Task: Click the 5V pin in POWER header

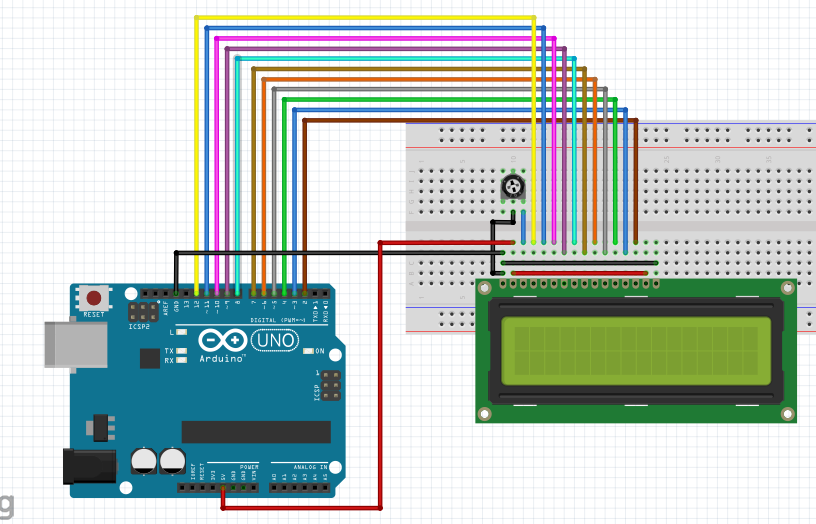Action: click(223, 488)
